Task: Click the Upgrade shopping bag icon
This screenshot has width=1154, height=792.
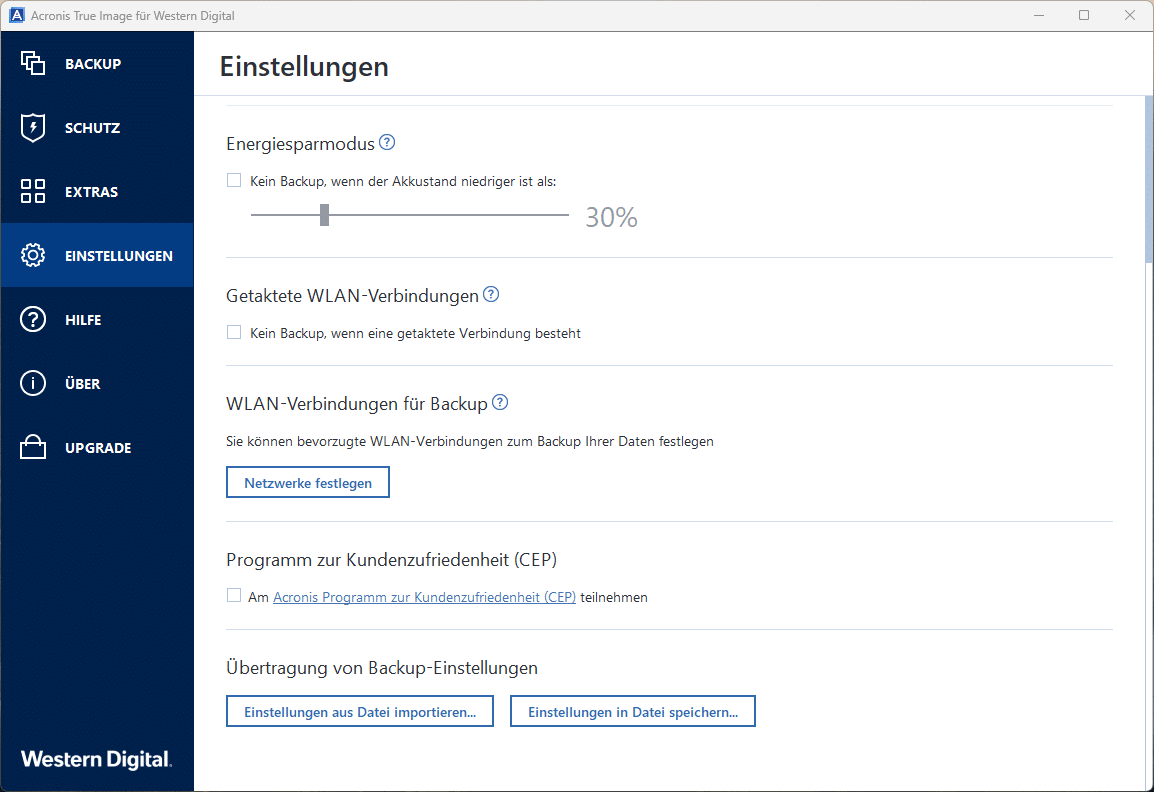Action: tap(33, 448)
